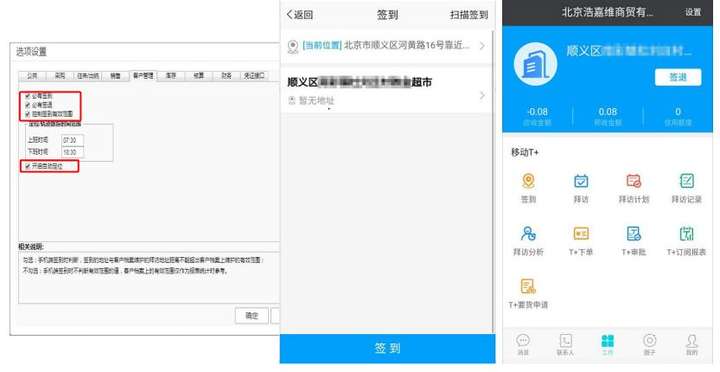Tap the -0.08 balance figure
720x372 pixels.
[537, 112]
